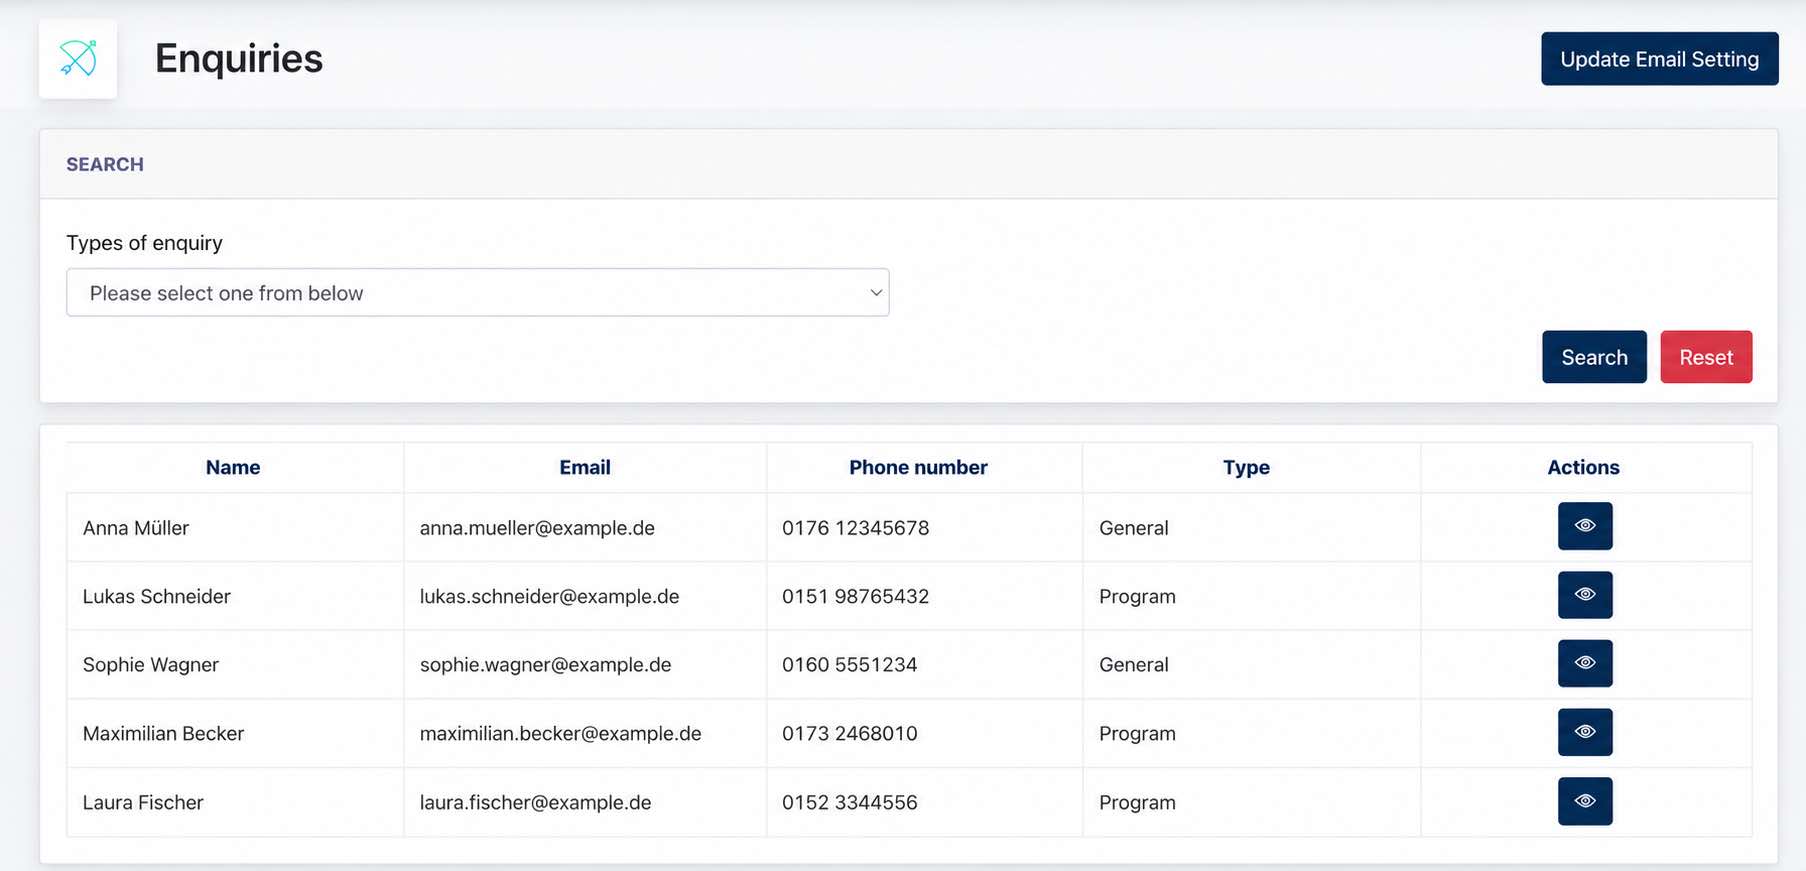Select the name Laura Fischer
The width and height of the screenshot is (1806, 871).
pos(143,802)
